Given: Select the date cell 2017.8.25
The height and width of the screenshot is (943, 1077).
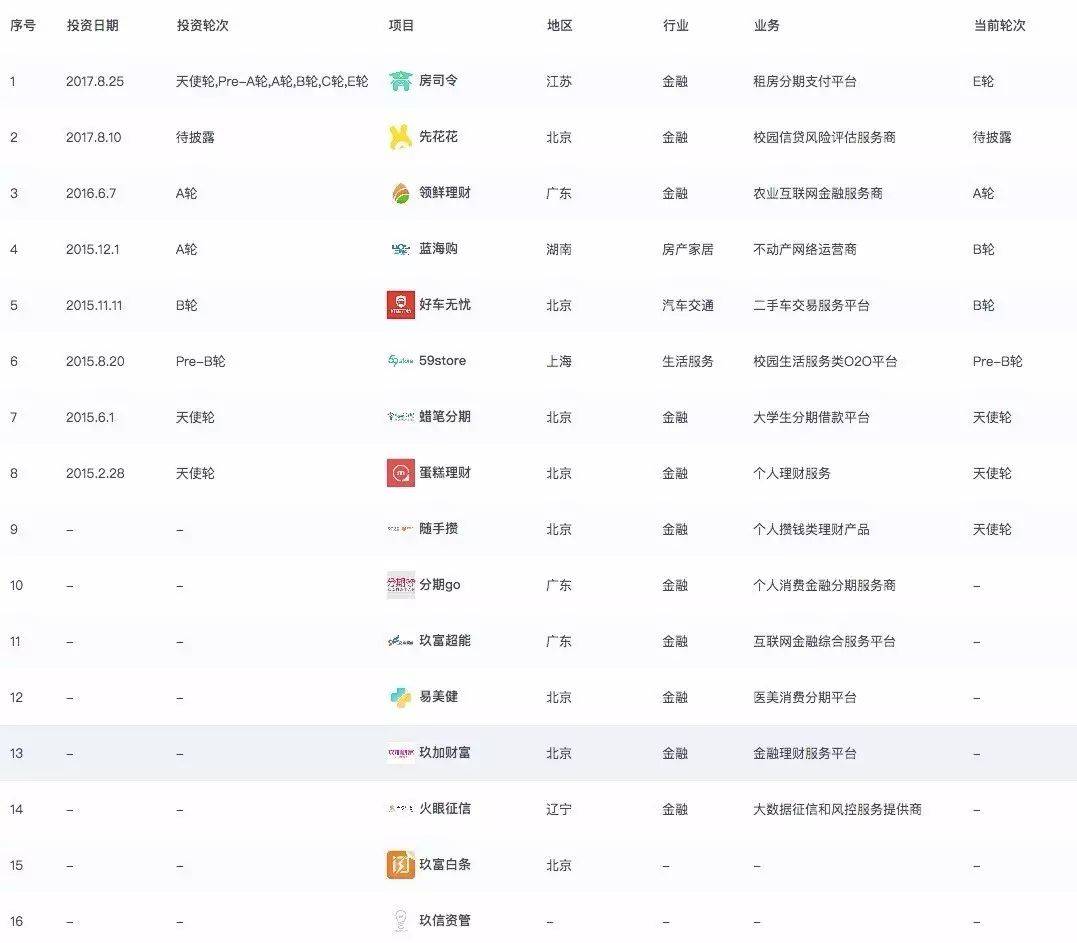Looking at the screenshot, I should click(95, 82).
